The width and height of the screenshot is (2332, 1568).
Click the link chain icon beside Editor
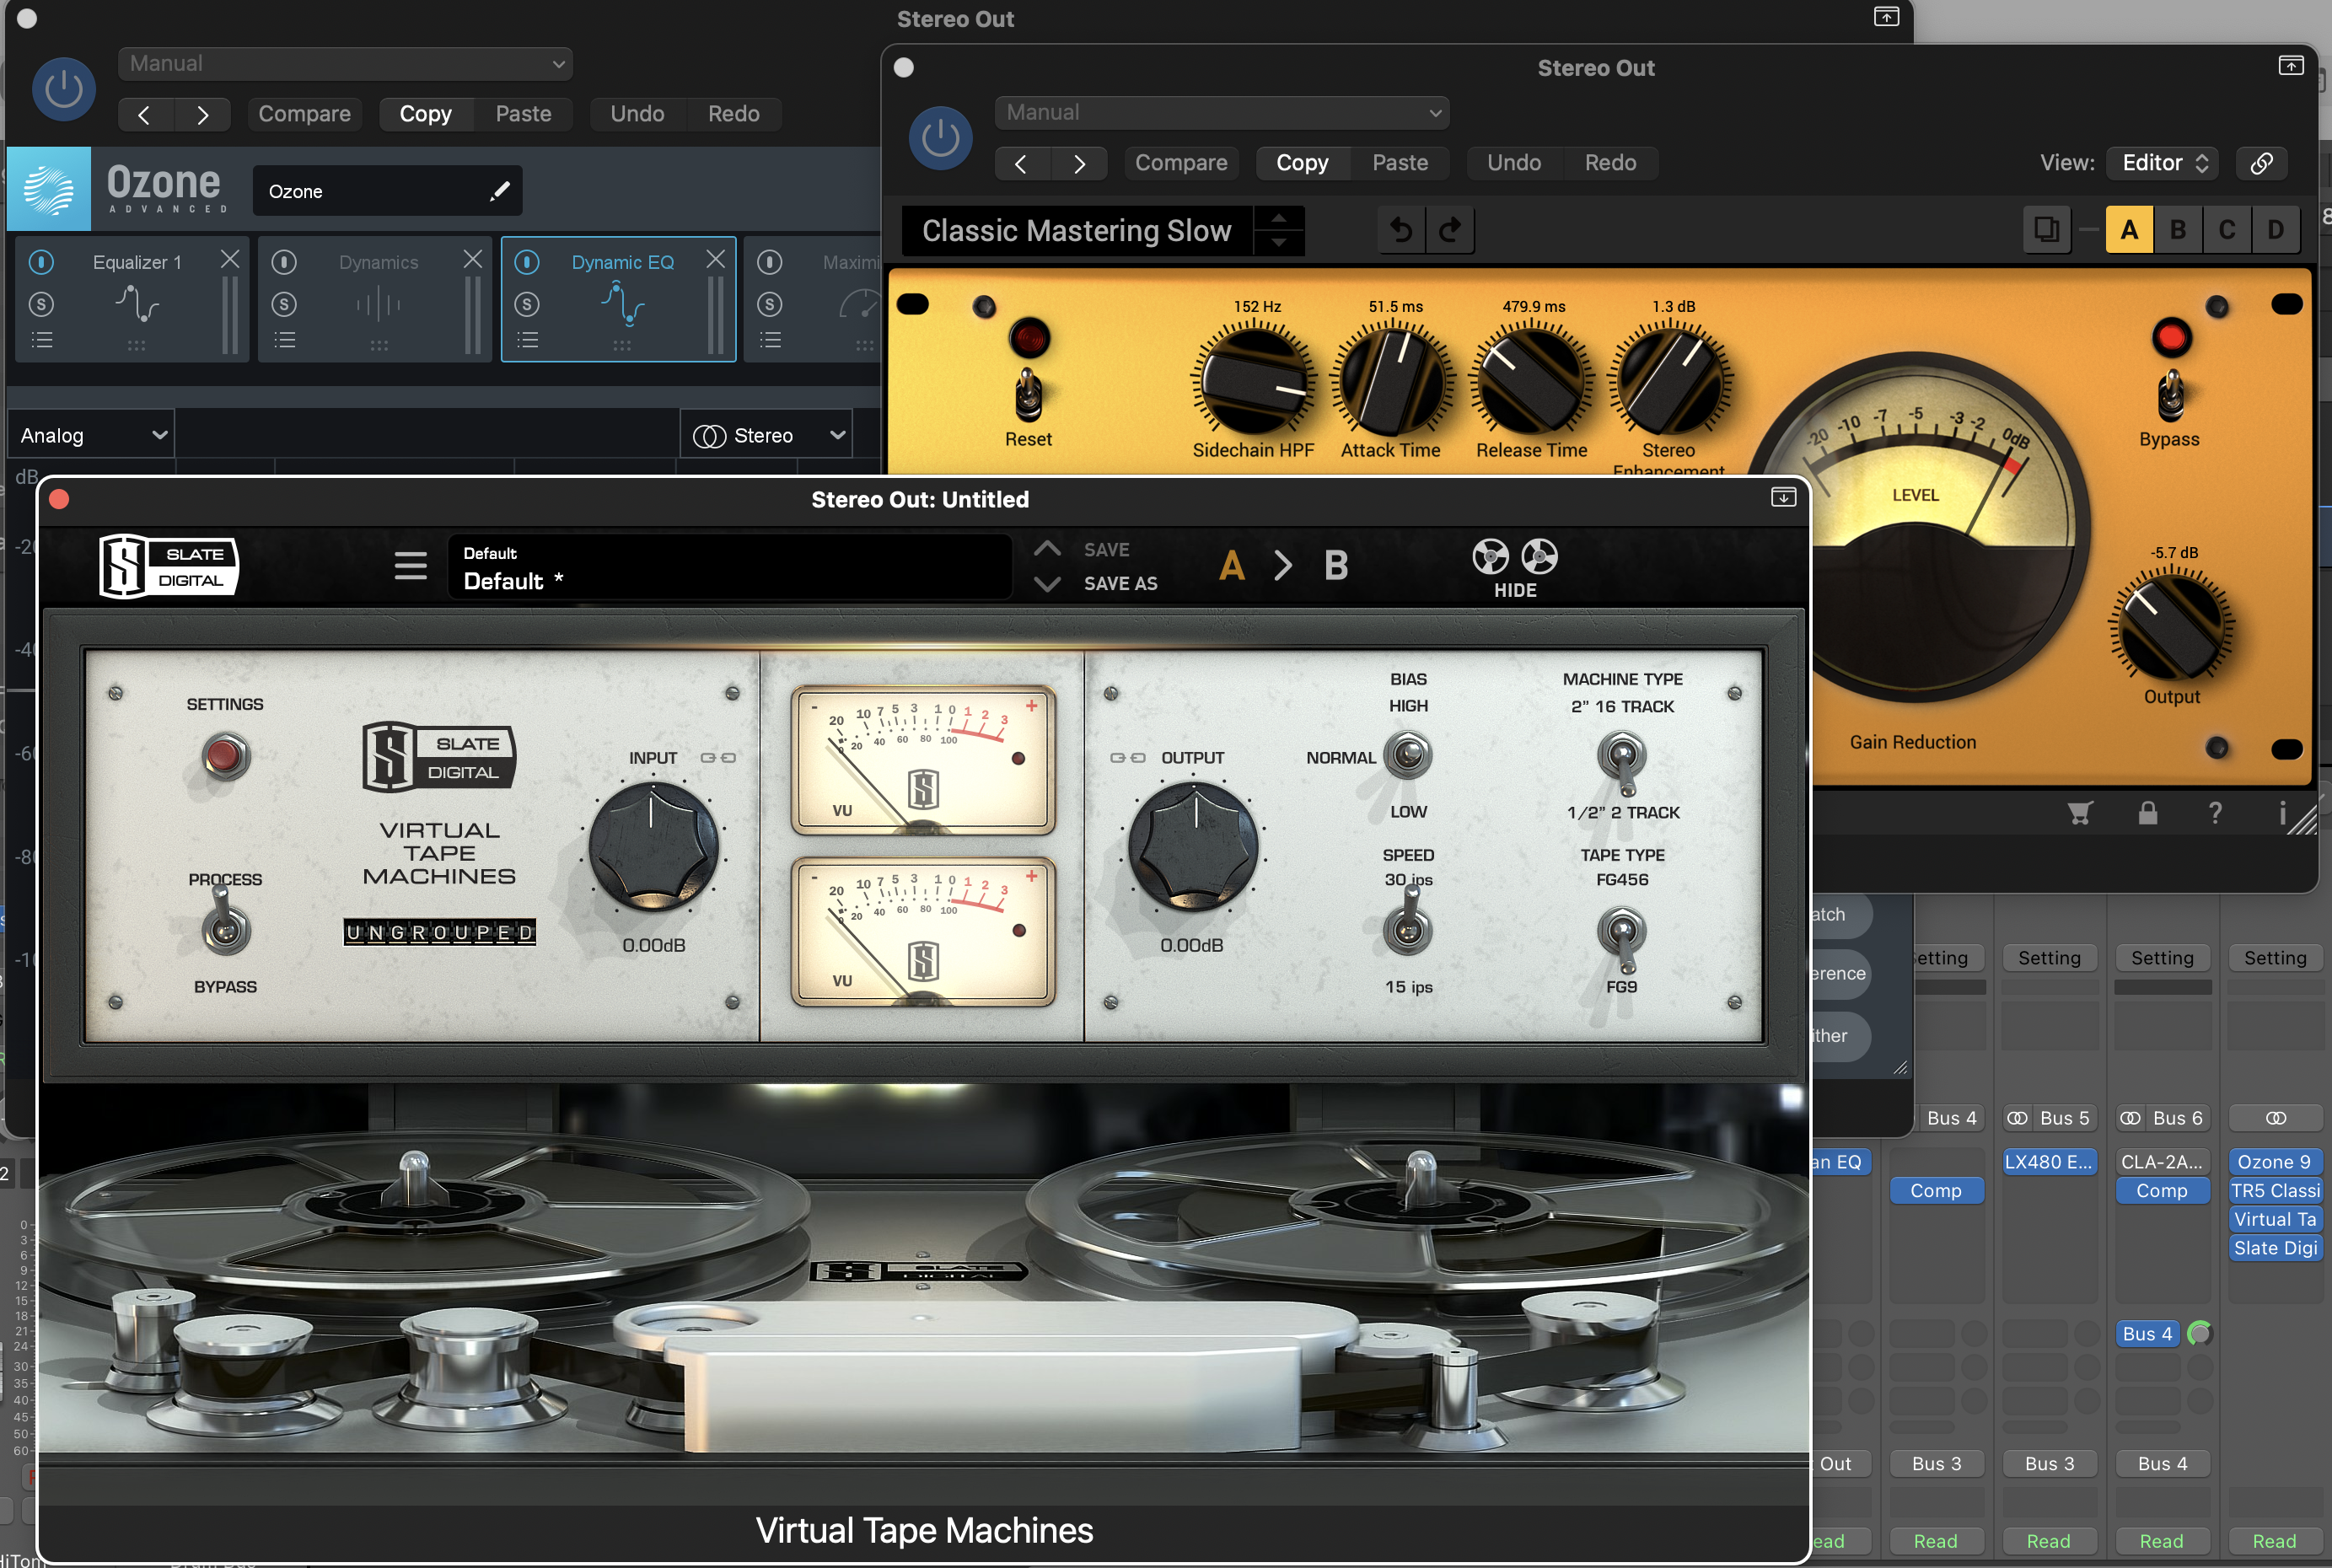click(2261, 163)
